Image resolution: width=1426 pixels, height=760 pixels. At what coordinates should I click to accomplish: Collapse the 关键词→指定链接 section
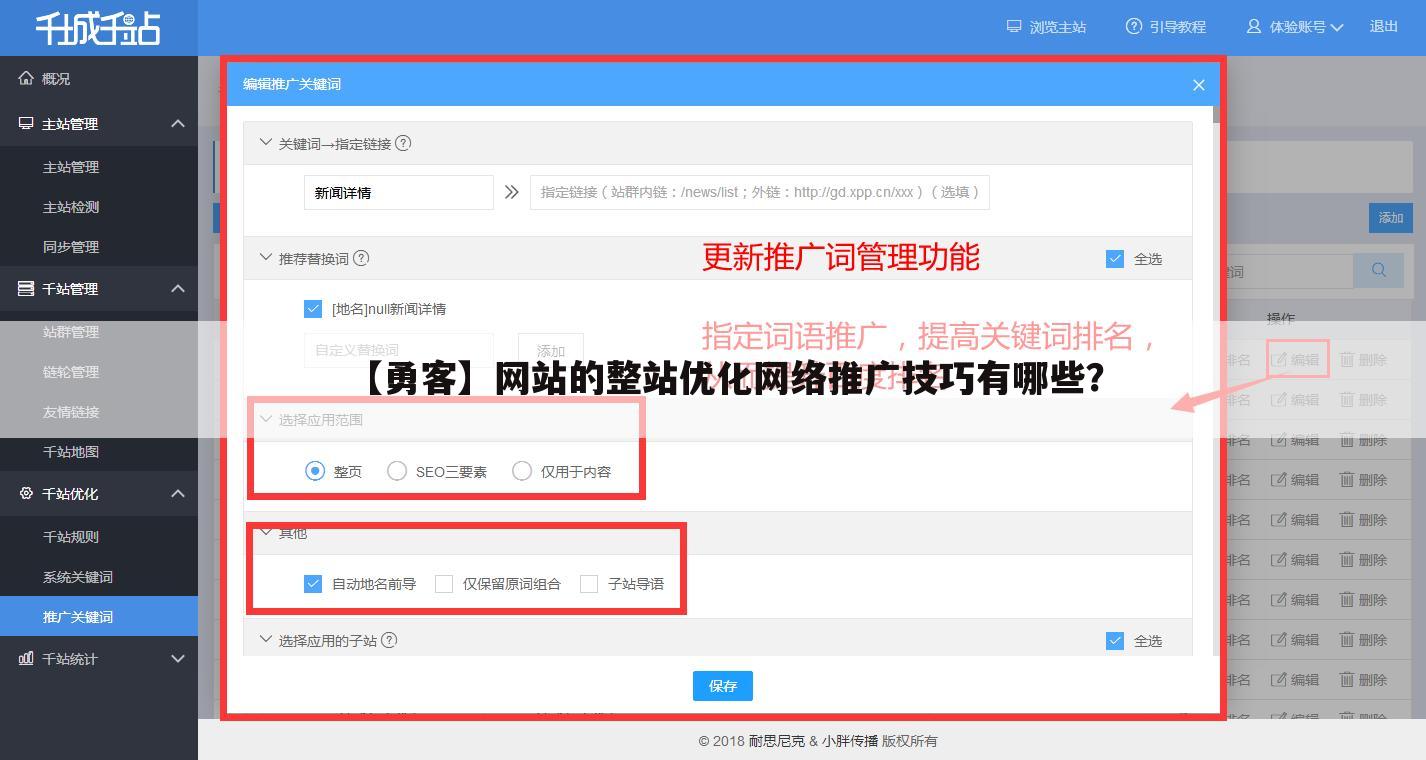265,143
